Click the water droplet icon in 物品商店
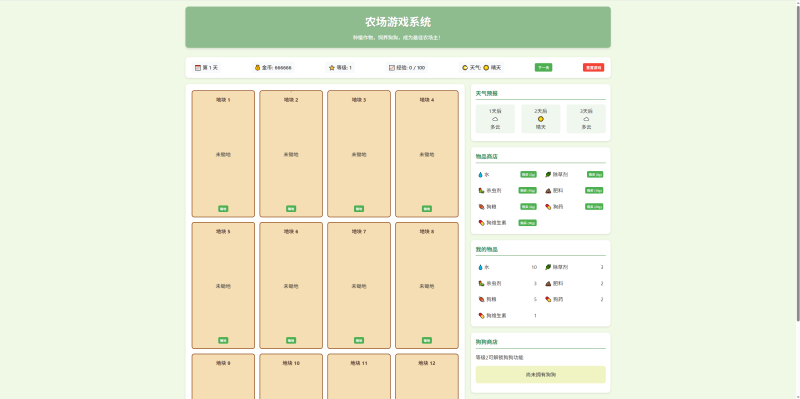Screen dimensions: 800x399 (480, 174)
